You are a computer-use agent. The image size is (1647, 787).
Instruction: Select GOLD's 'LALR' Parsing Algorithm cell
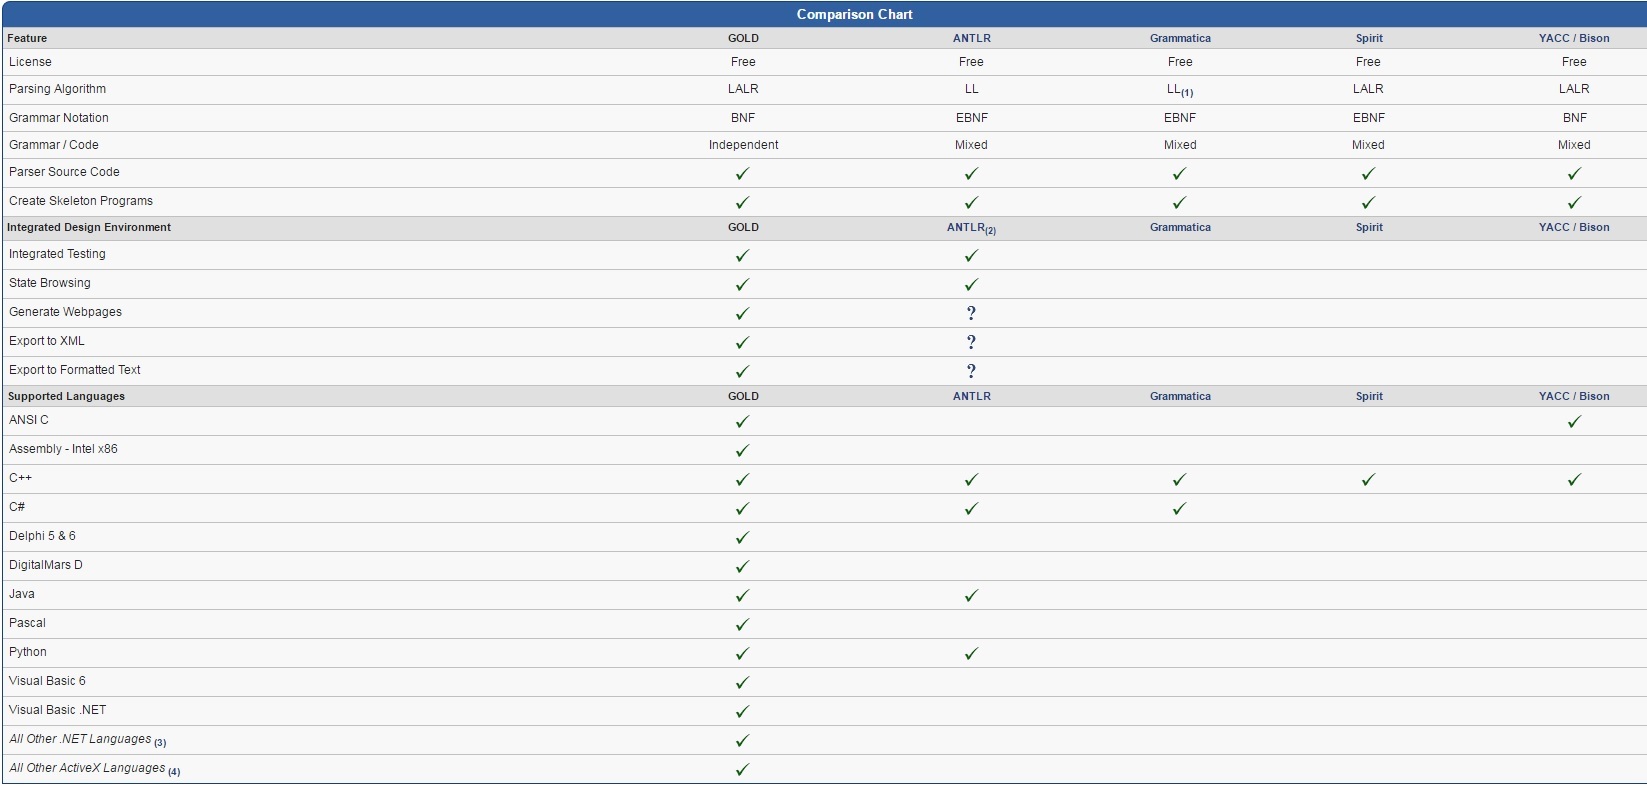click(x=743, y=89)
